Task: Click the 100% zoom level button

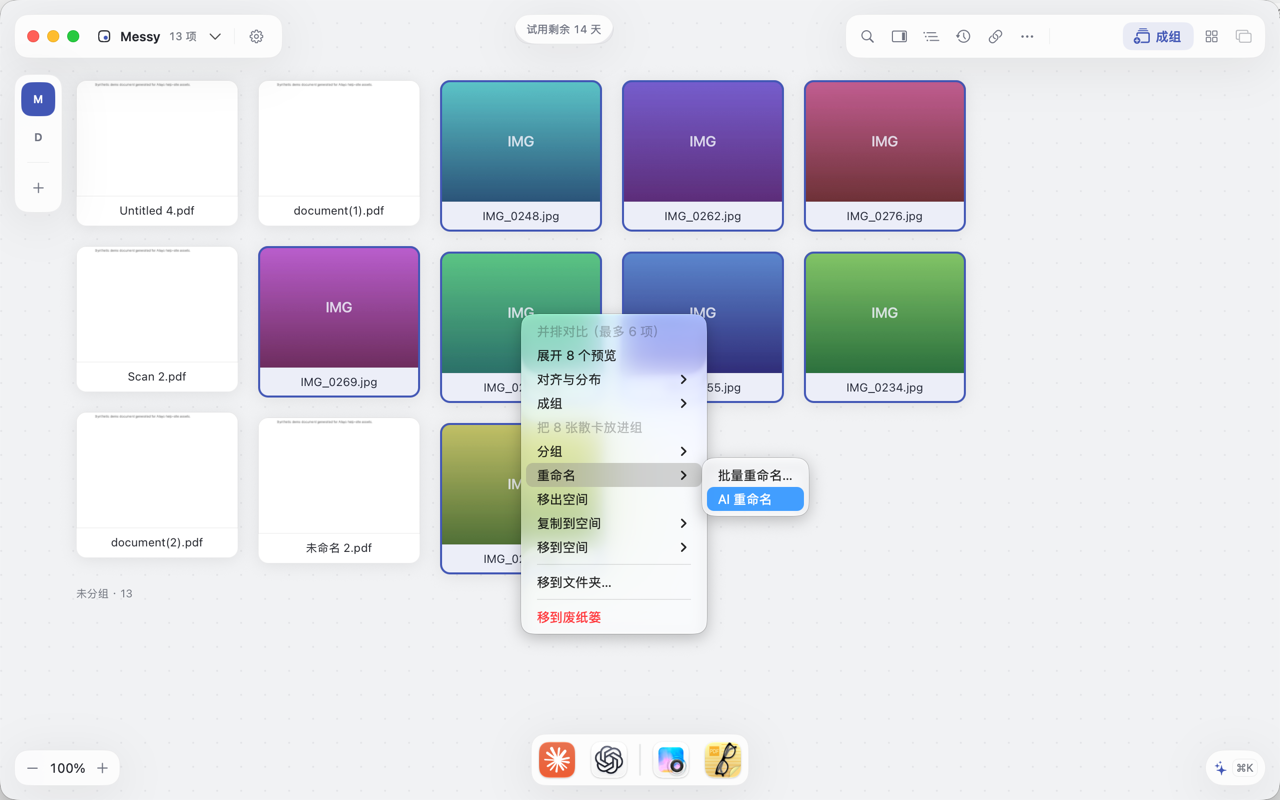Action: 68,768
